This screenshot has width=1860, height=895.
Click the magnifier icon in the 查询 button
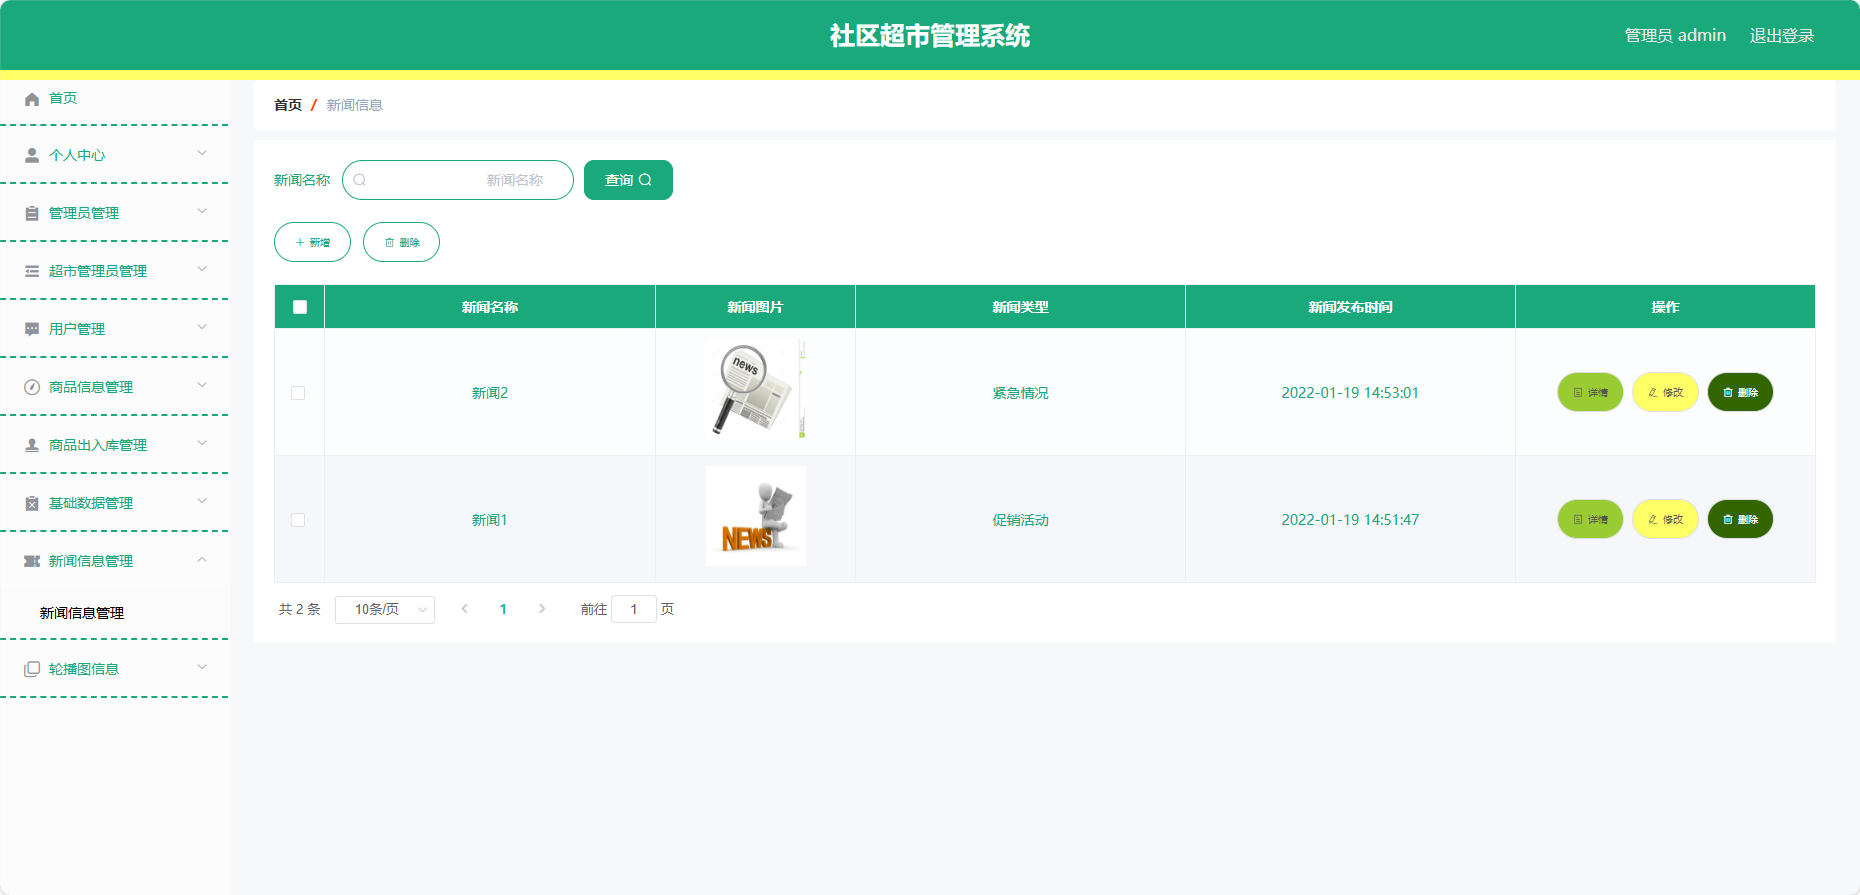click(x=645, y=180)
